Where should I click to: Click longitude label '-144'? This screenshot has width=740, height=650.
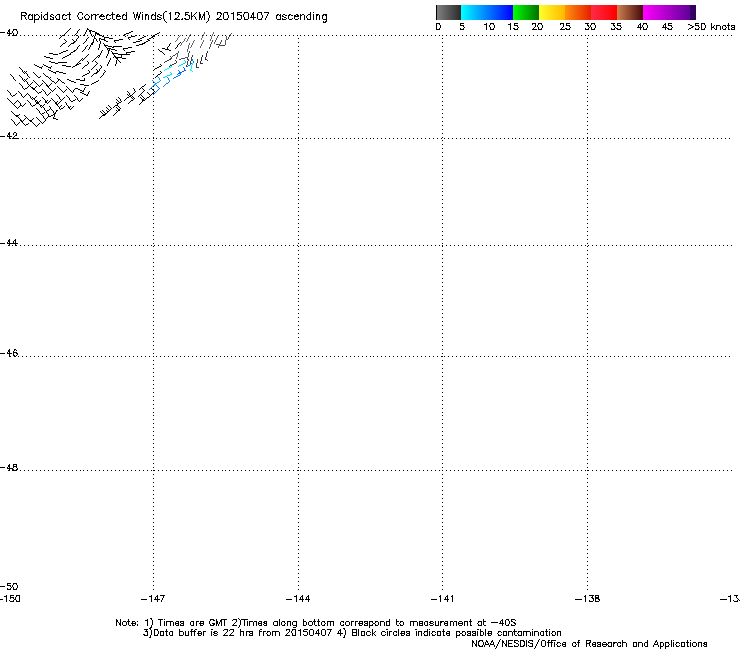point(298,599)
